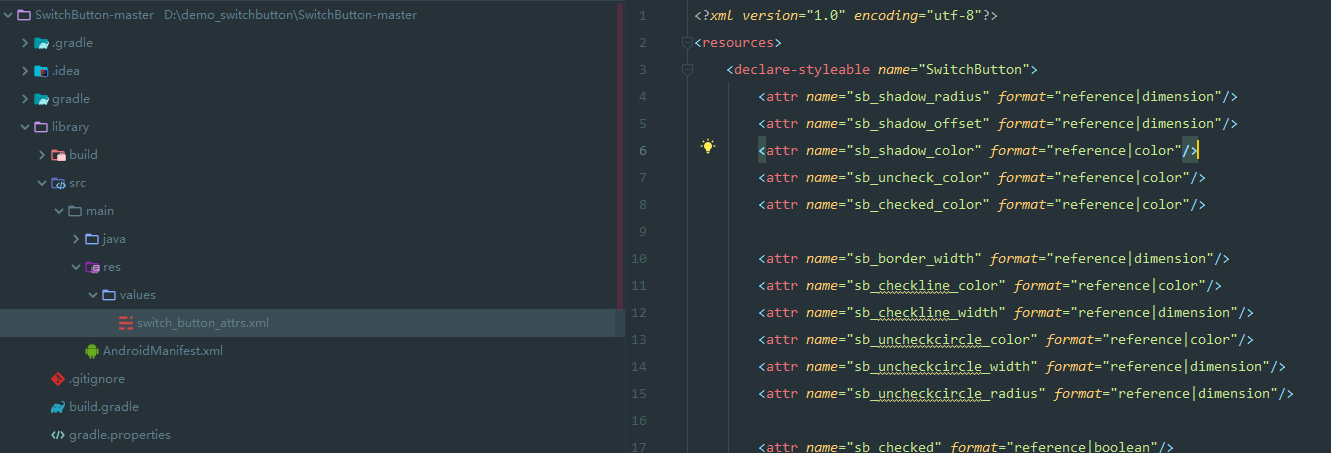Open build.gradle in the tree
The width and height of the screenshot is (1331, 453).
click(104, 407)
